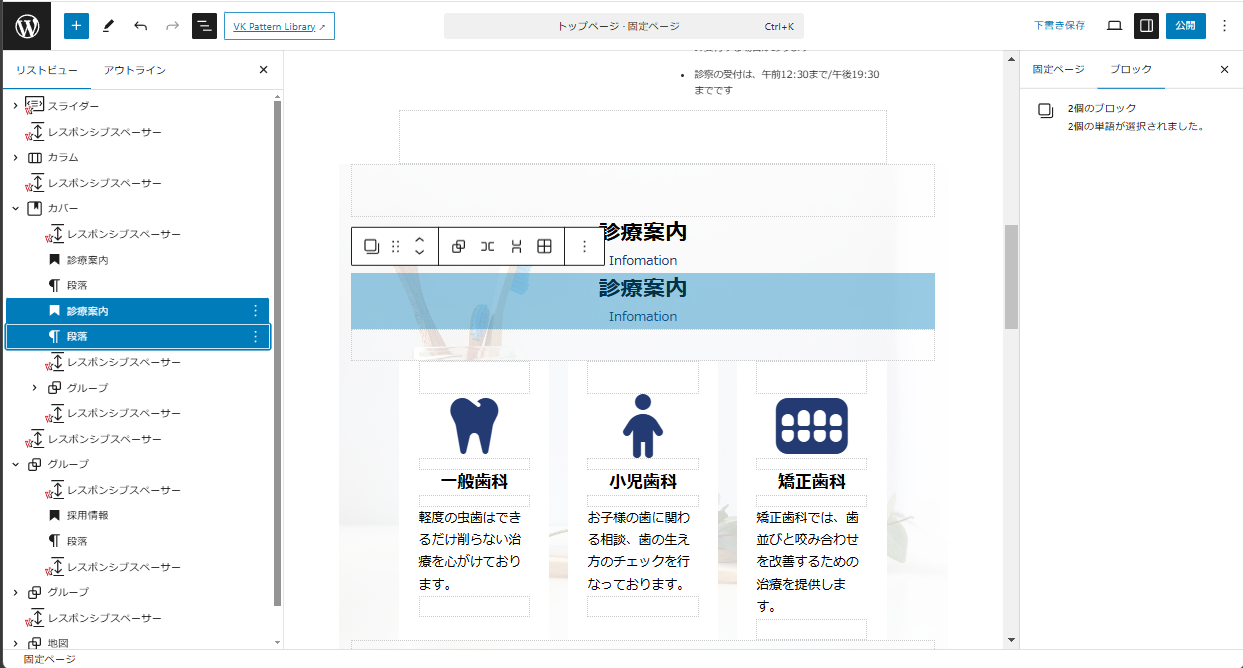The height and width of the screenshot is (668, 1243).
Task: Expand the スライダー block in list view
Action: tap(15, 106)
